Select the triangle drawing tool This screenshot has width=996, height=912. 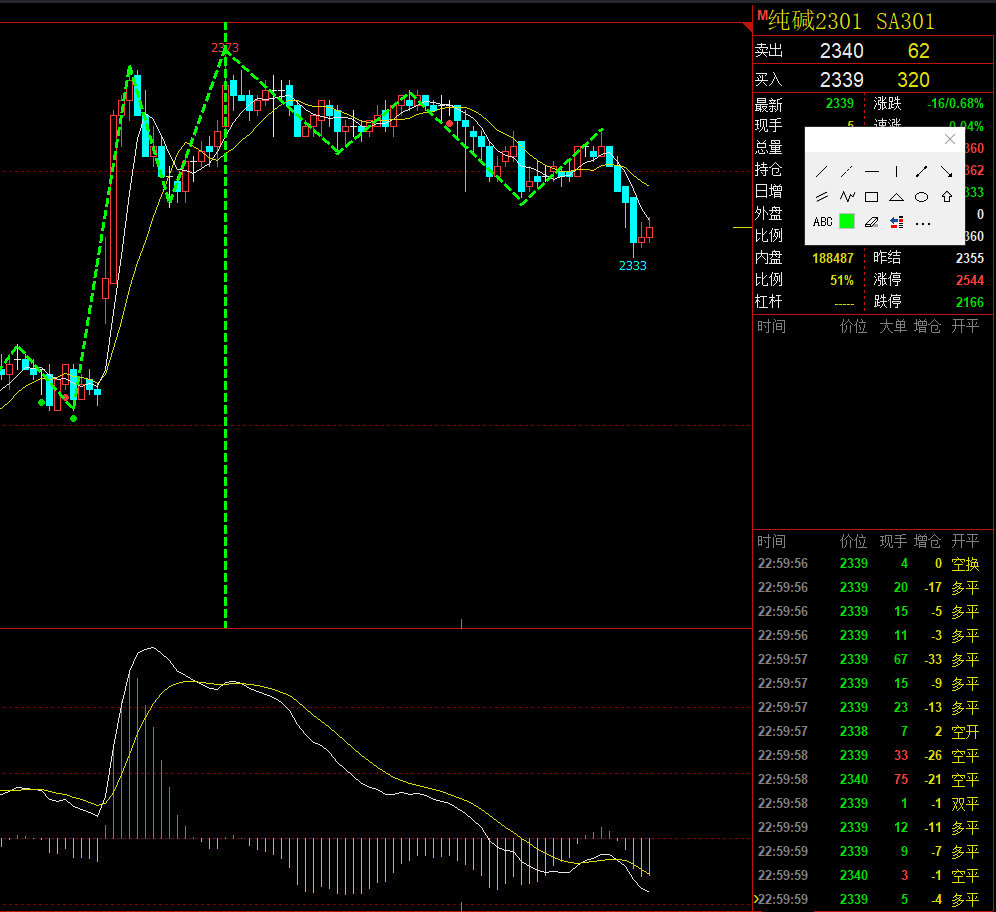click(896, 197)
